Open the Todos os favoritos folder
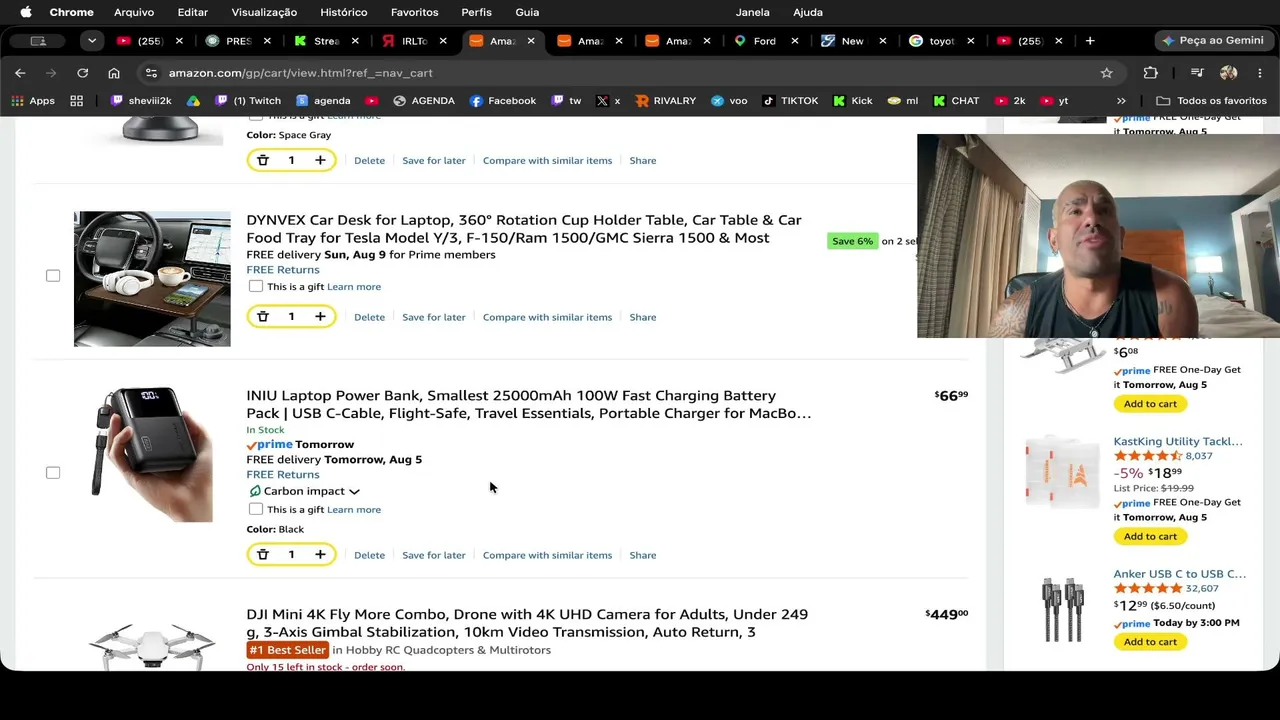This screenshot has height=720, width=1280. point(1212,101)
